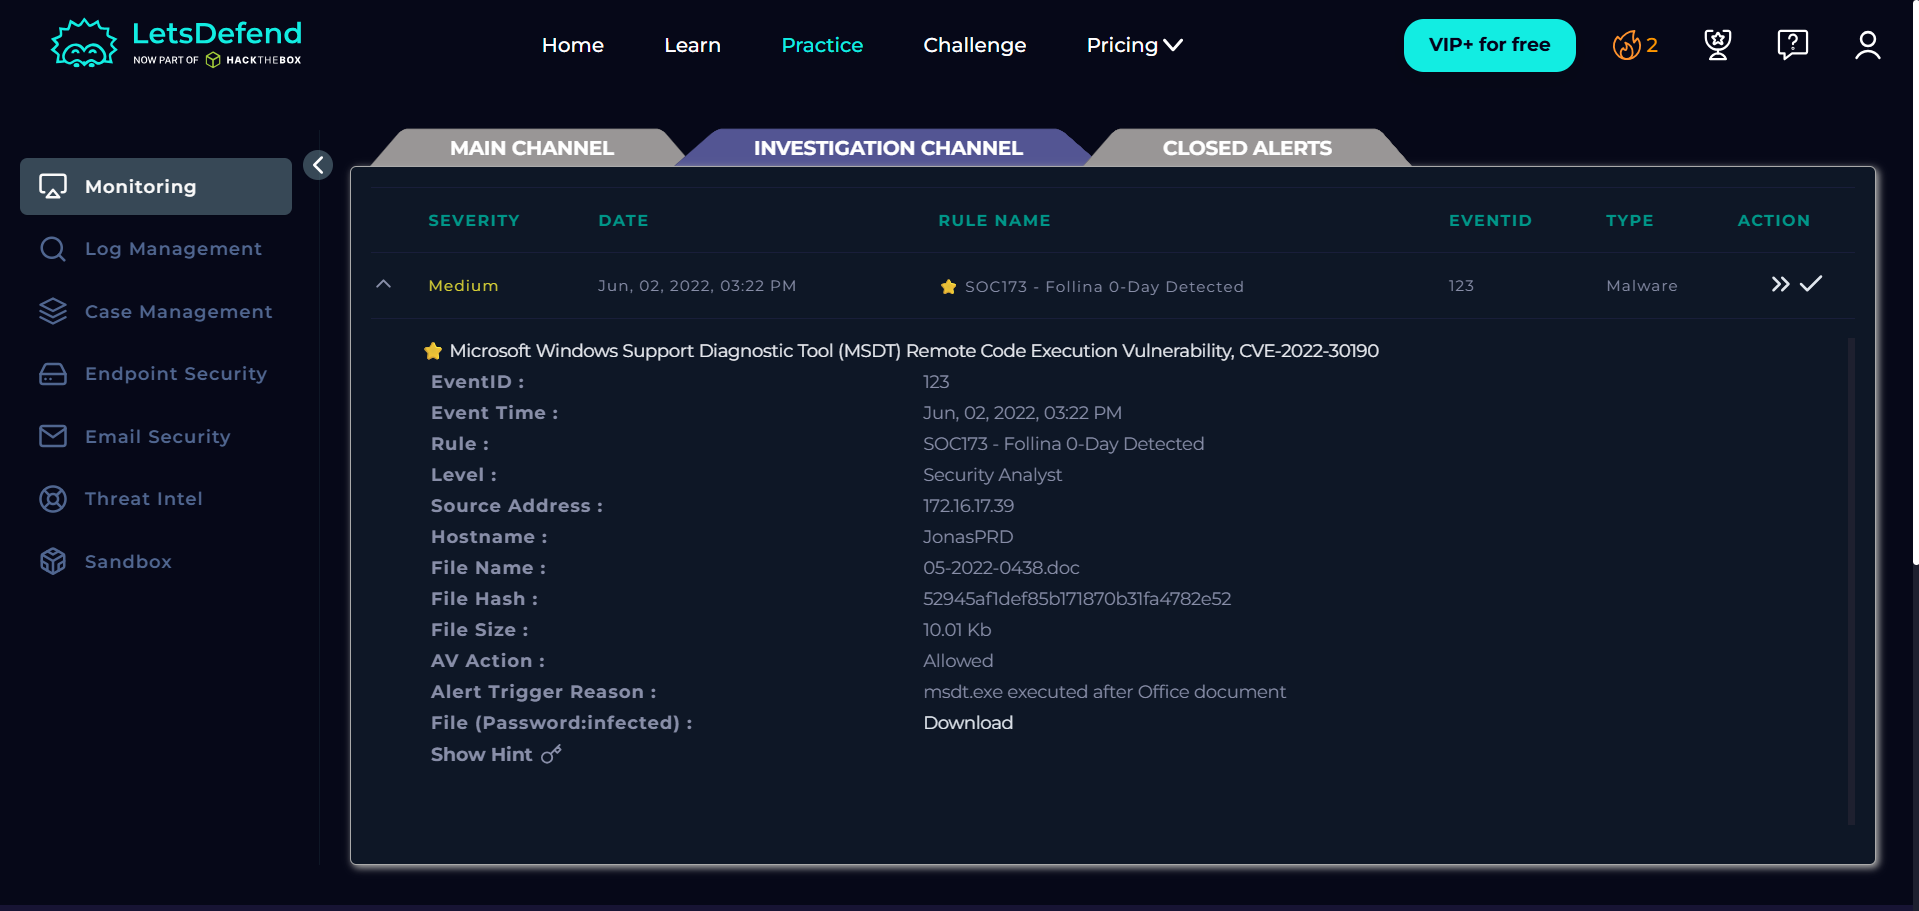Show the alert hint
1919x911 pixels.
coord(482,755)
